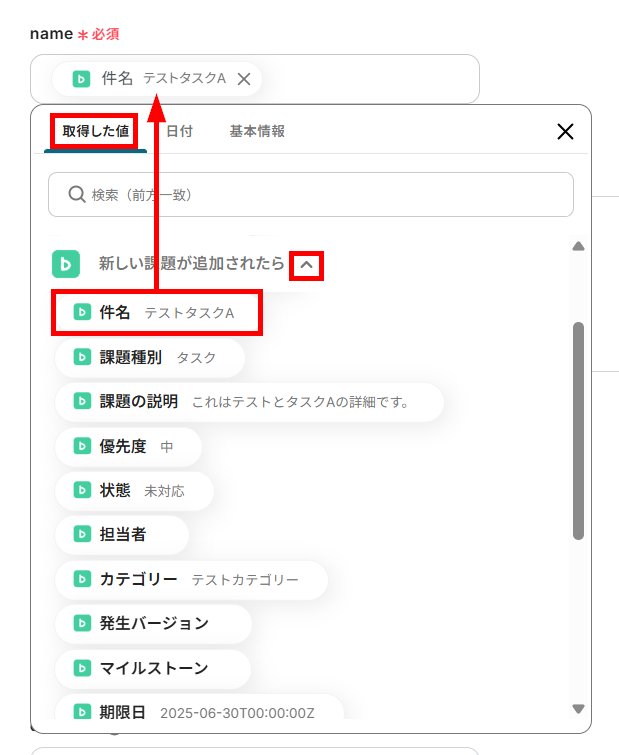Image resolution: width=619 pixels, height=755 pixels.
Task: Pick the カテゴリー テストカテゴリー value
Action: 190,579
